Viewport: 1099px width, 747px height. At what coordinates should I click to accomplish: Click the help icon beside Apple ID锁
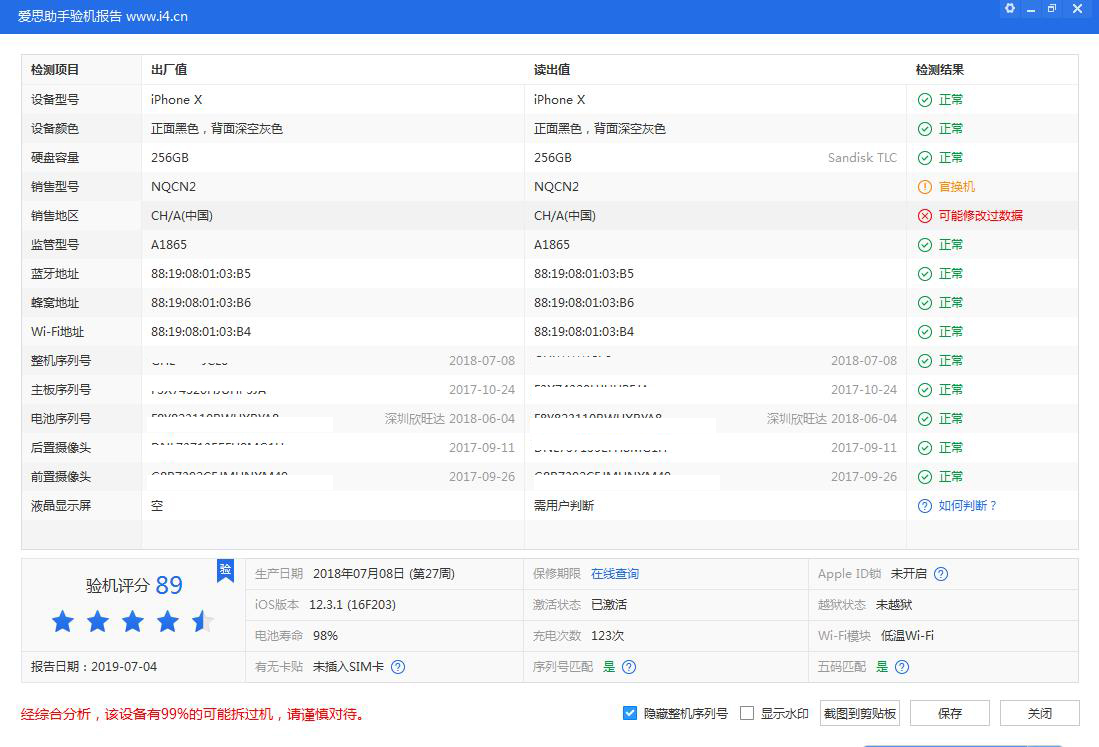click(x=941, y=574)
